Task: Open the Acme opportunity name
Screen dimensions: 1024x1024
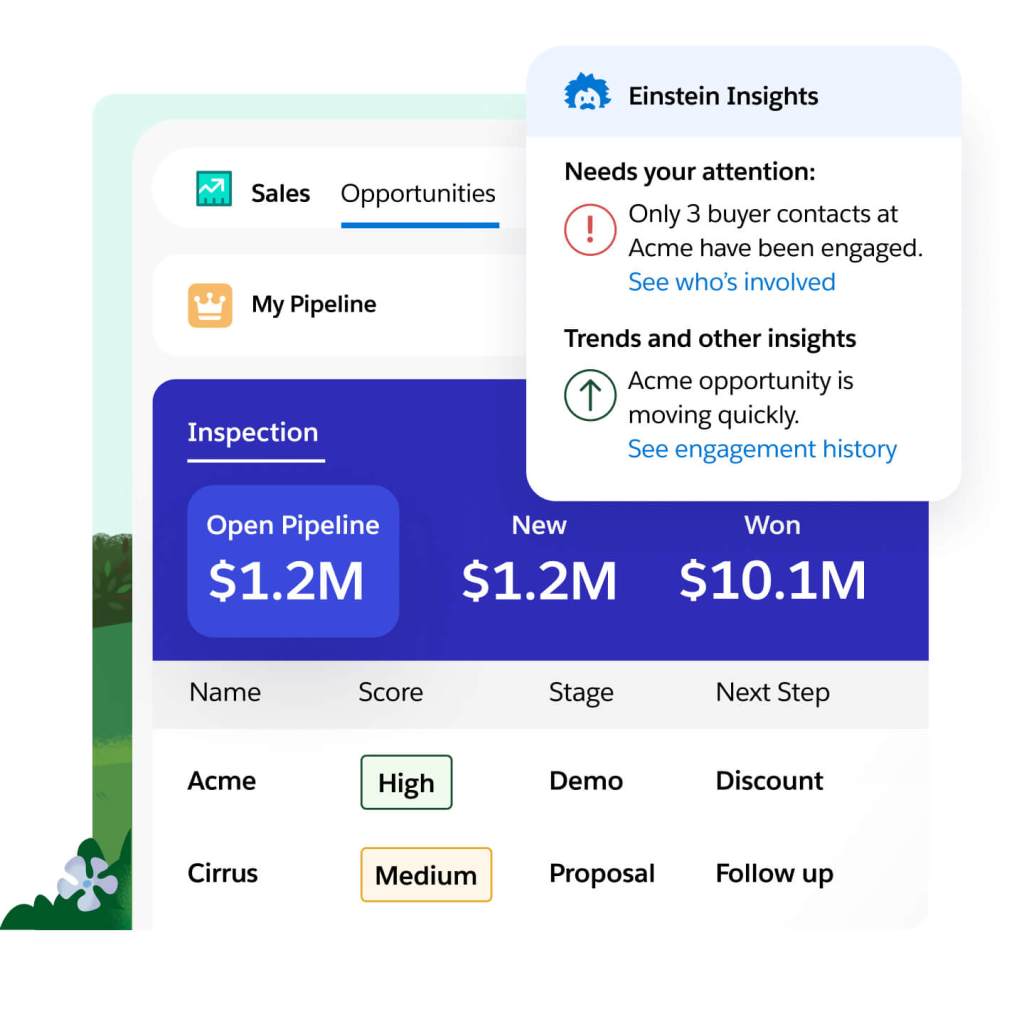Action: pyautogui.click(x=222, y=781)
